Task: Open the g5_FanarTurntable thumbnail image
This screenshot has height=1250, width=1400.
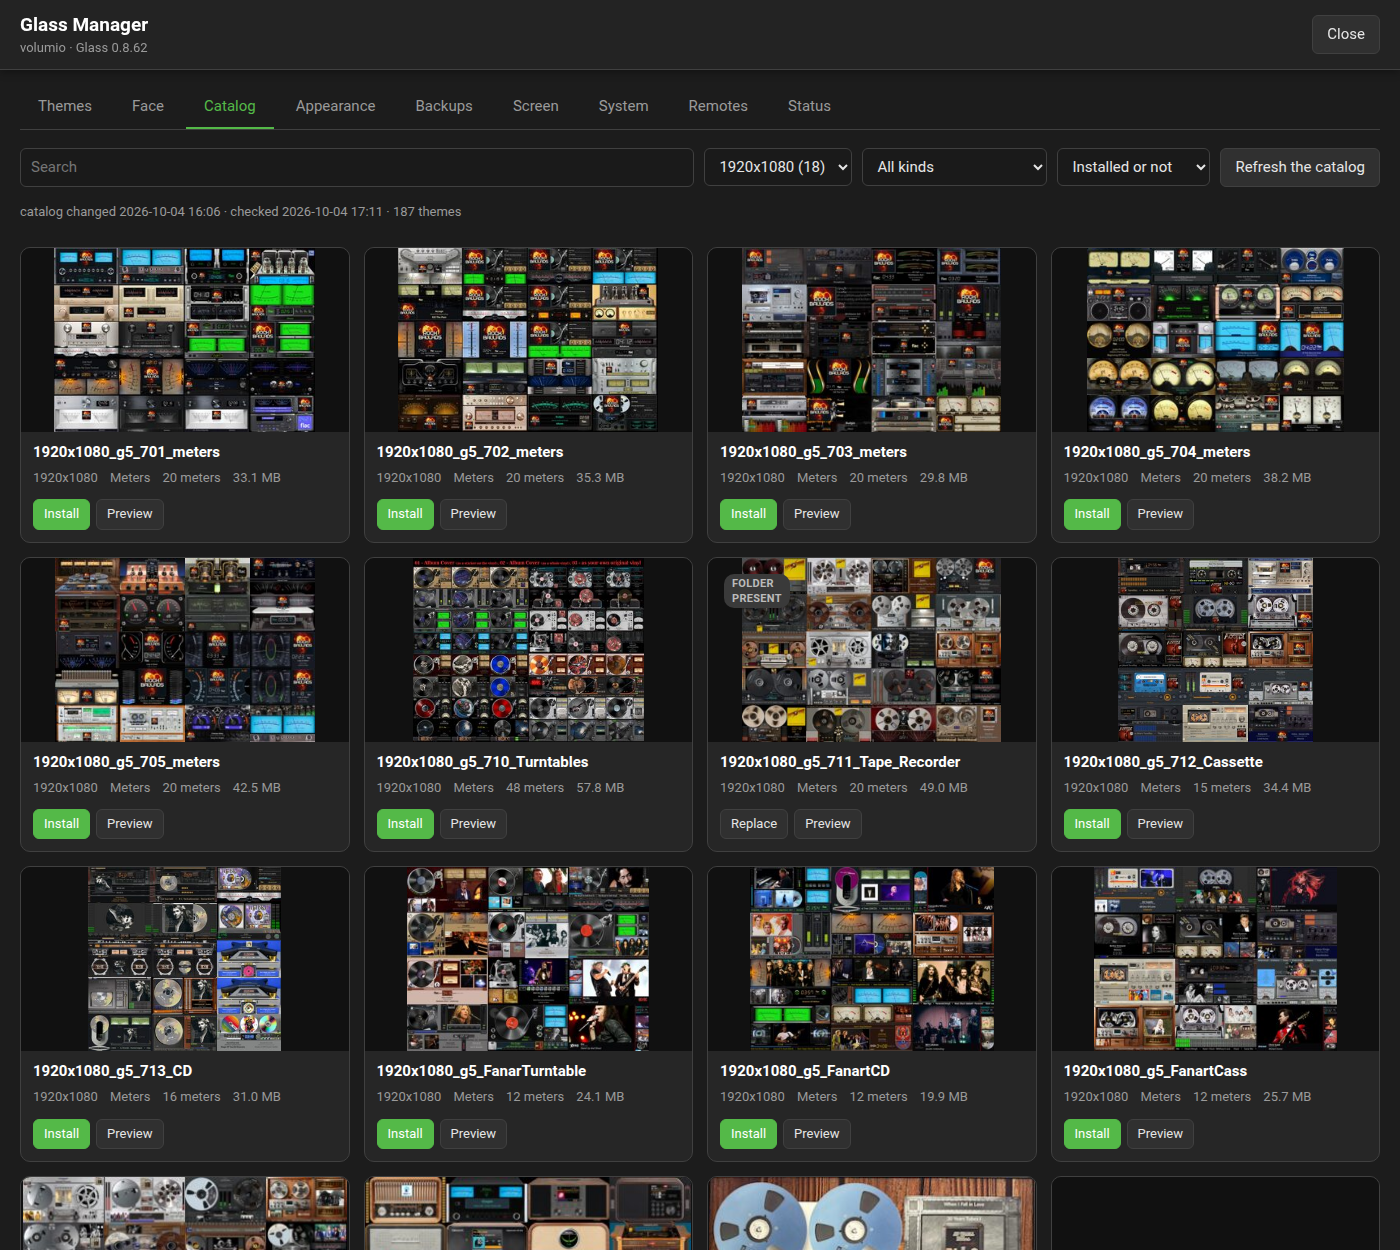Action: 528,959
